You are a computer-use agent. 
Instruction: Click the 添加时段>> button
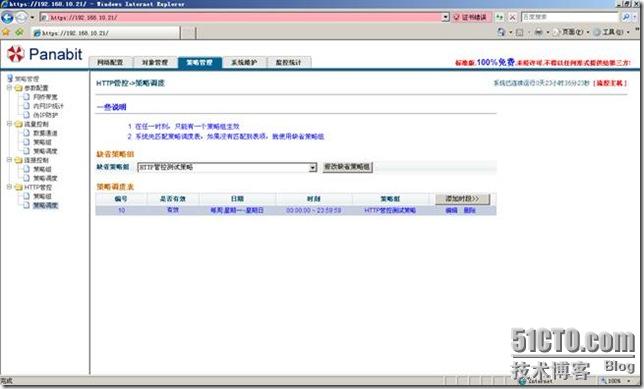coord(462,199)
